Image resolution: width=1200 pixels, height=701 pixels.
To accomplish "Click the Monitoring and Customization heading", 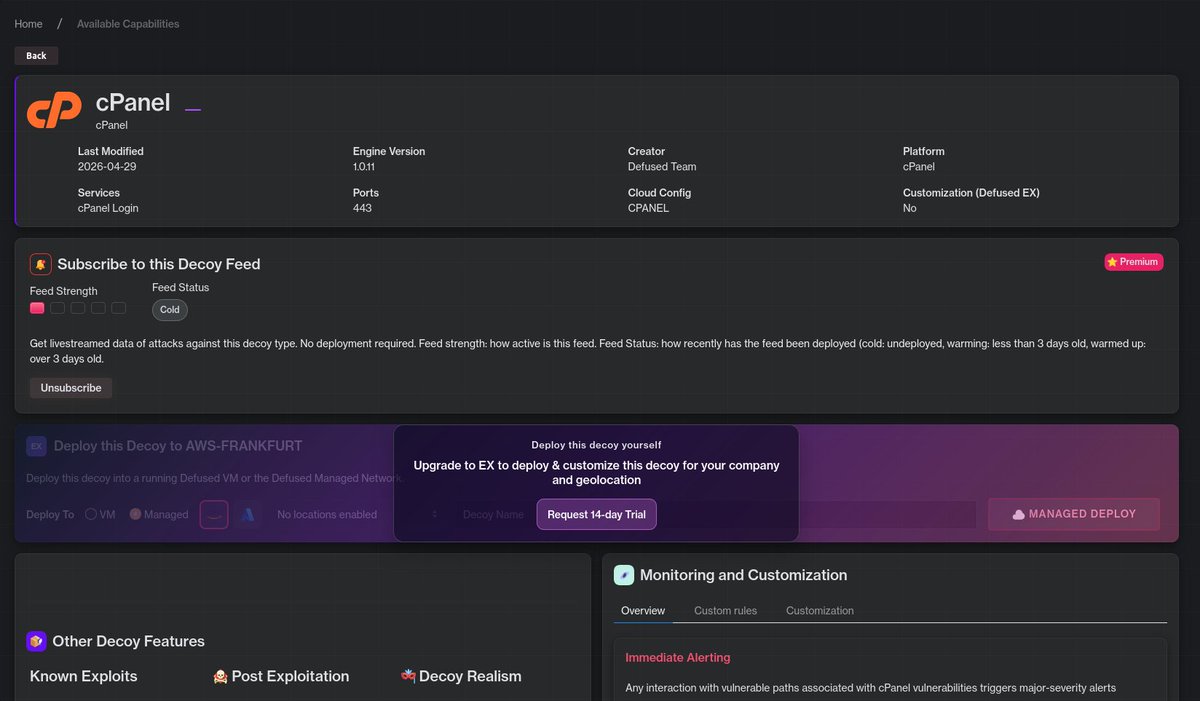I will pos(743,575).
